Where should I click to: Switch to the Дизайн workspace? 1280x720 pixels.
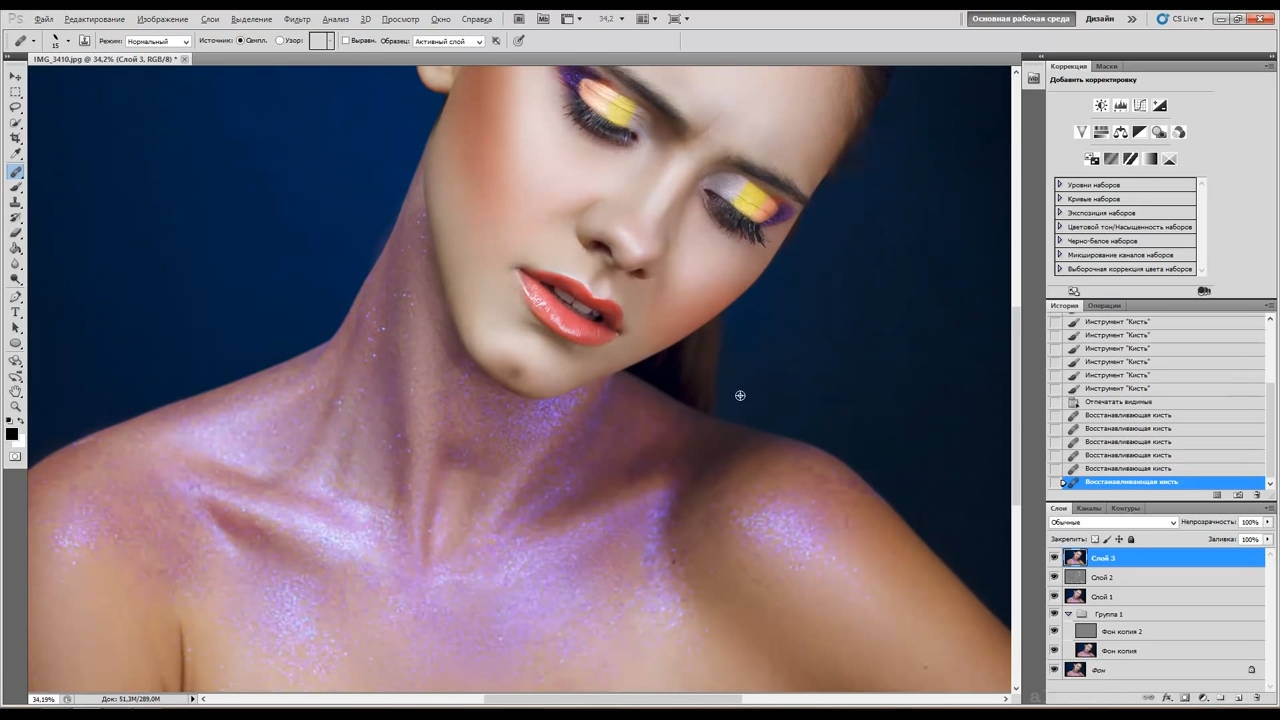tap(1099, 19)
